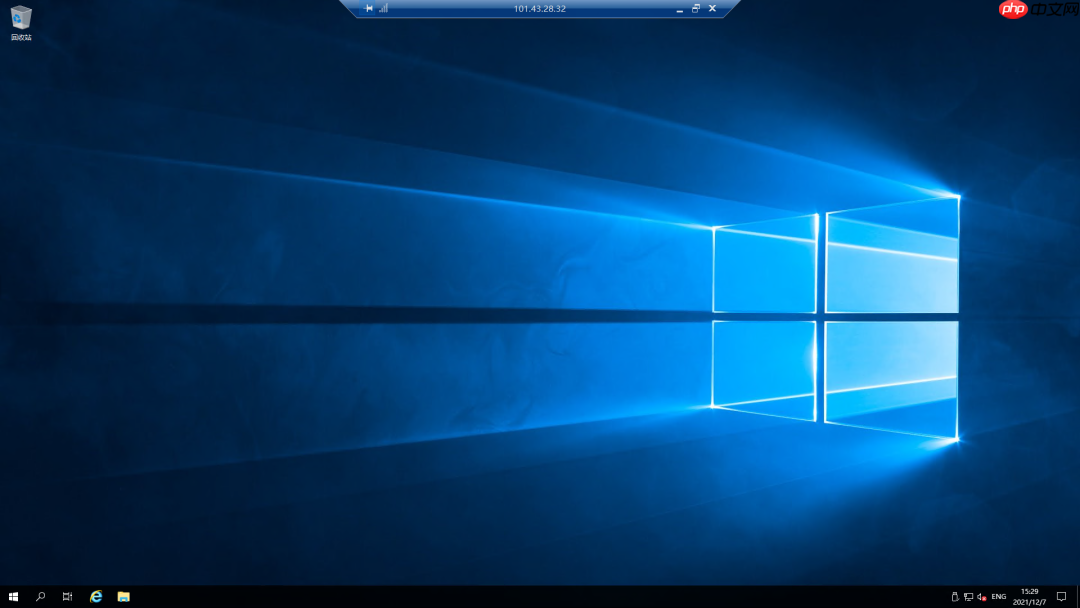Restore down the remote session window

[696, 8]
